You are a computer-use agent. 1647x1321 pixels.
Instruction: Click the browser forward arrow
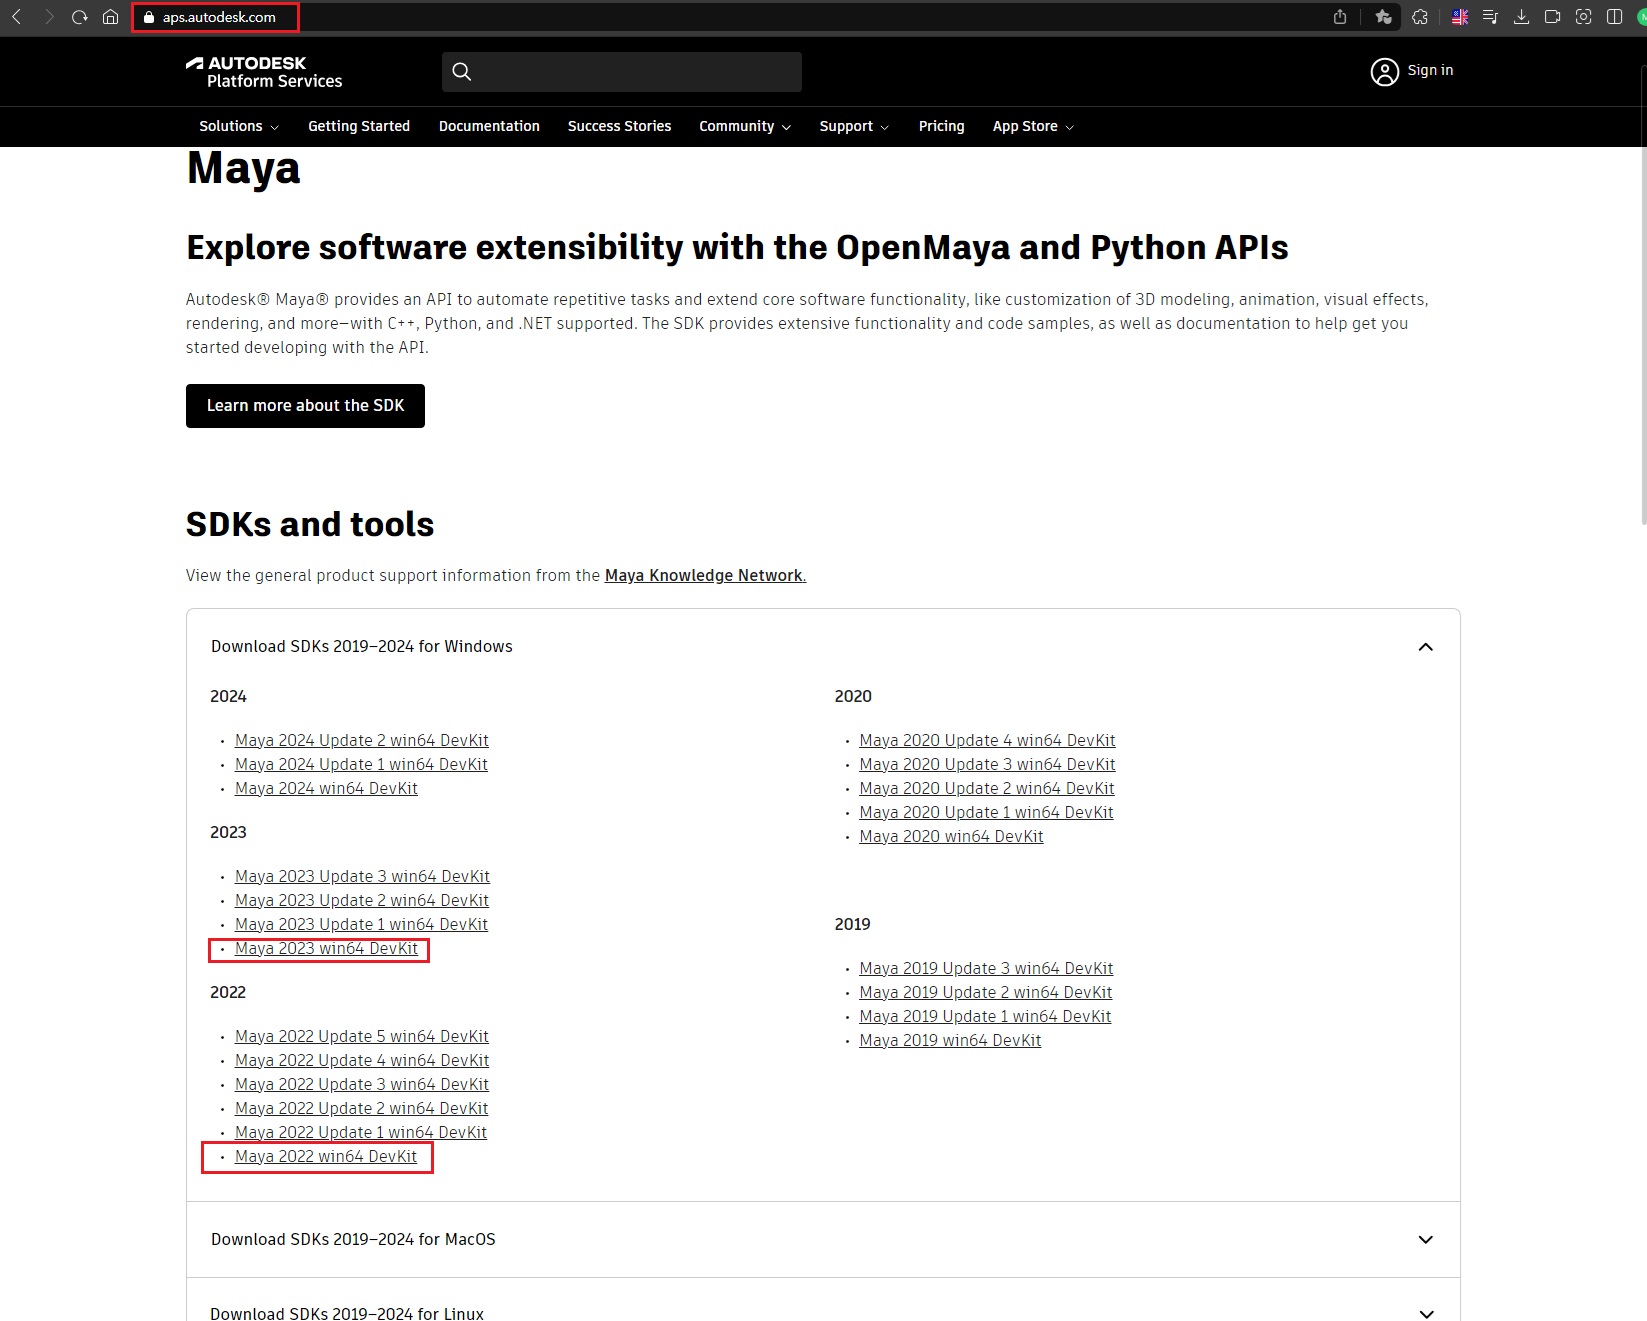coord(48,17)
